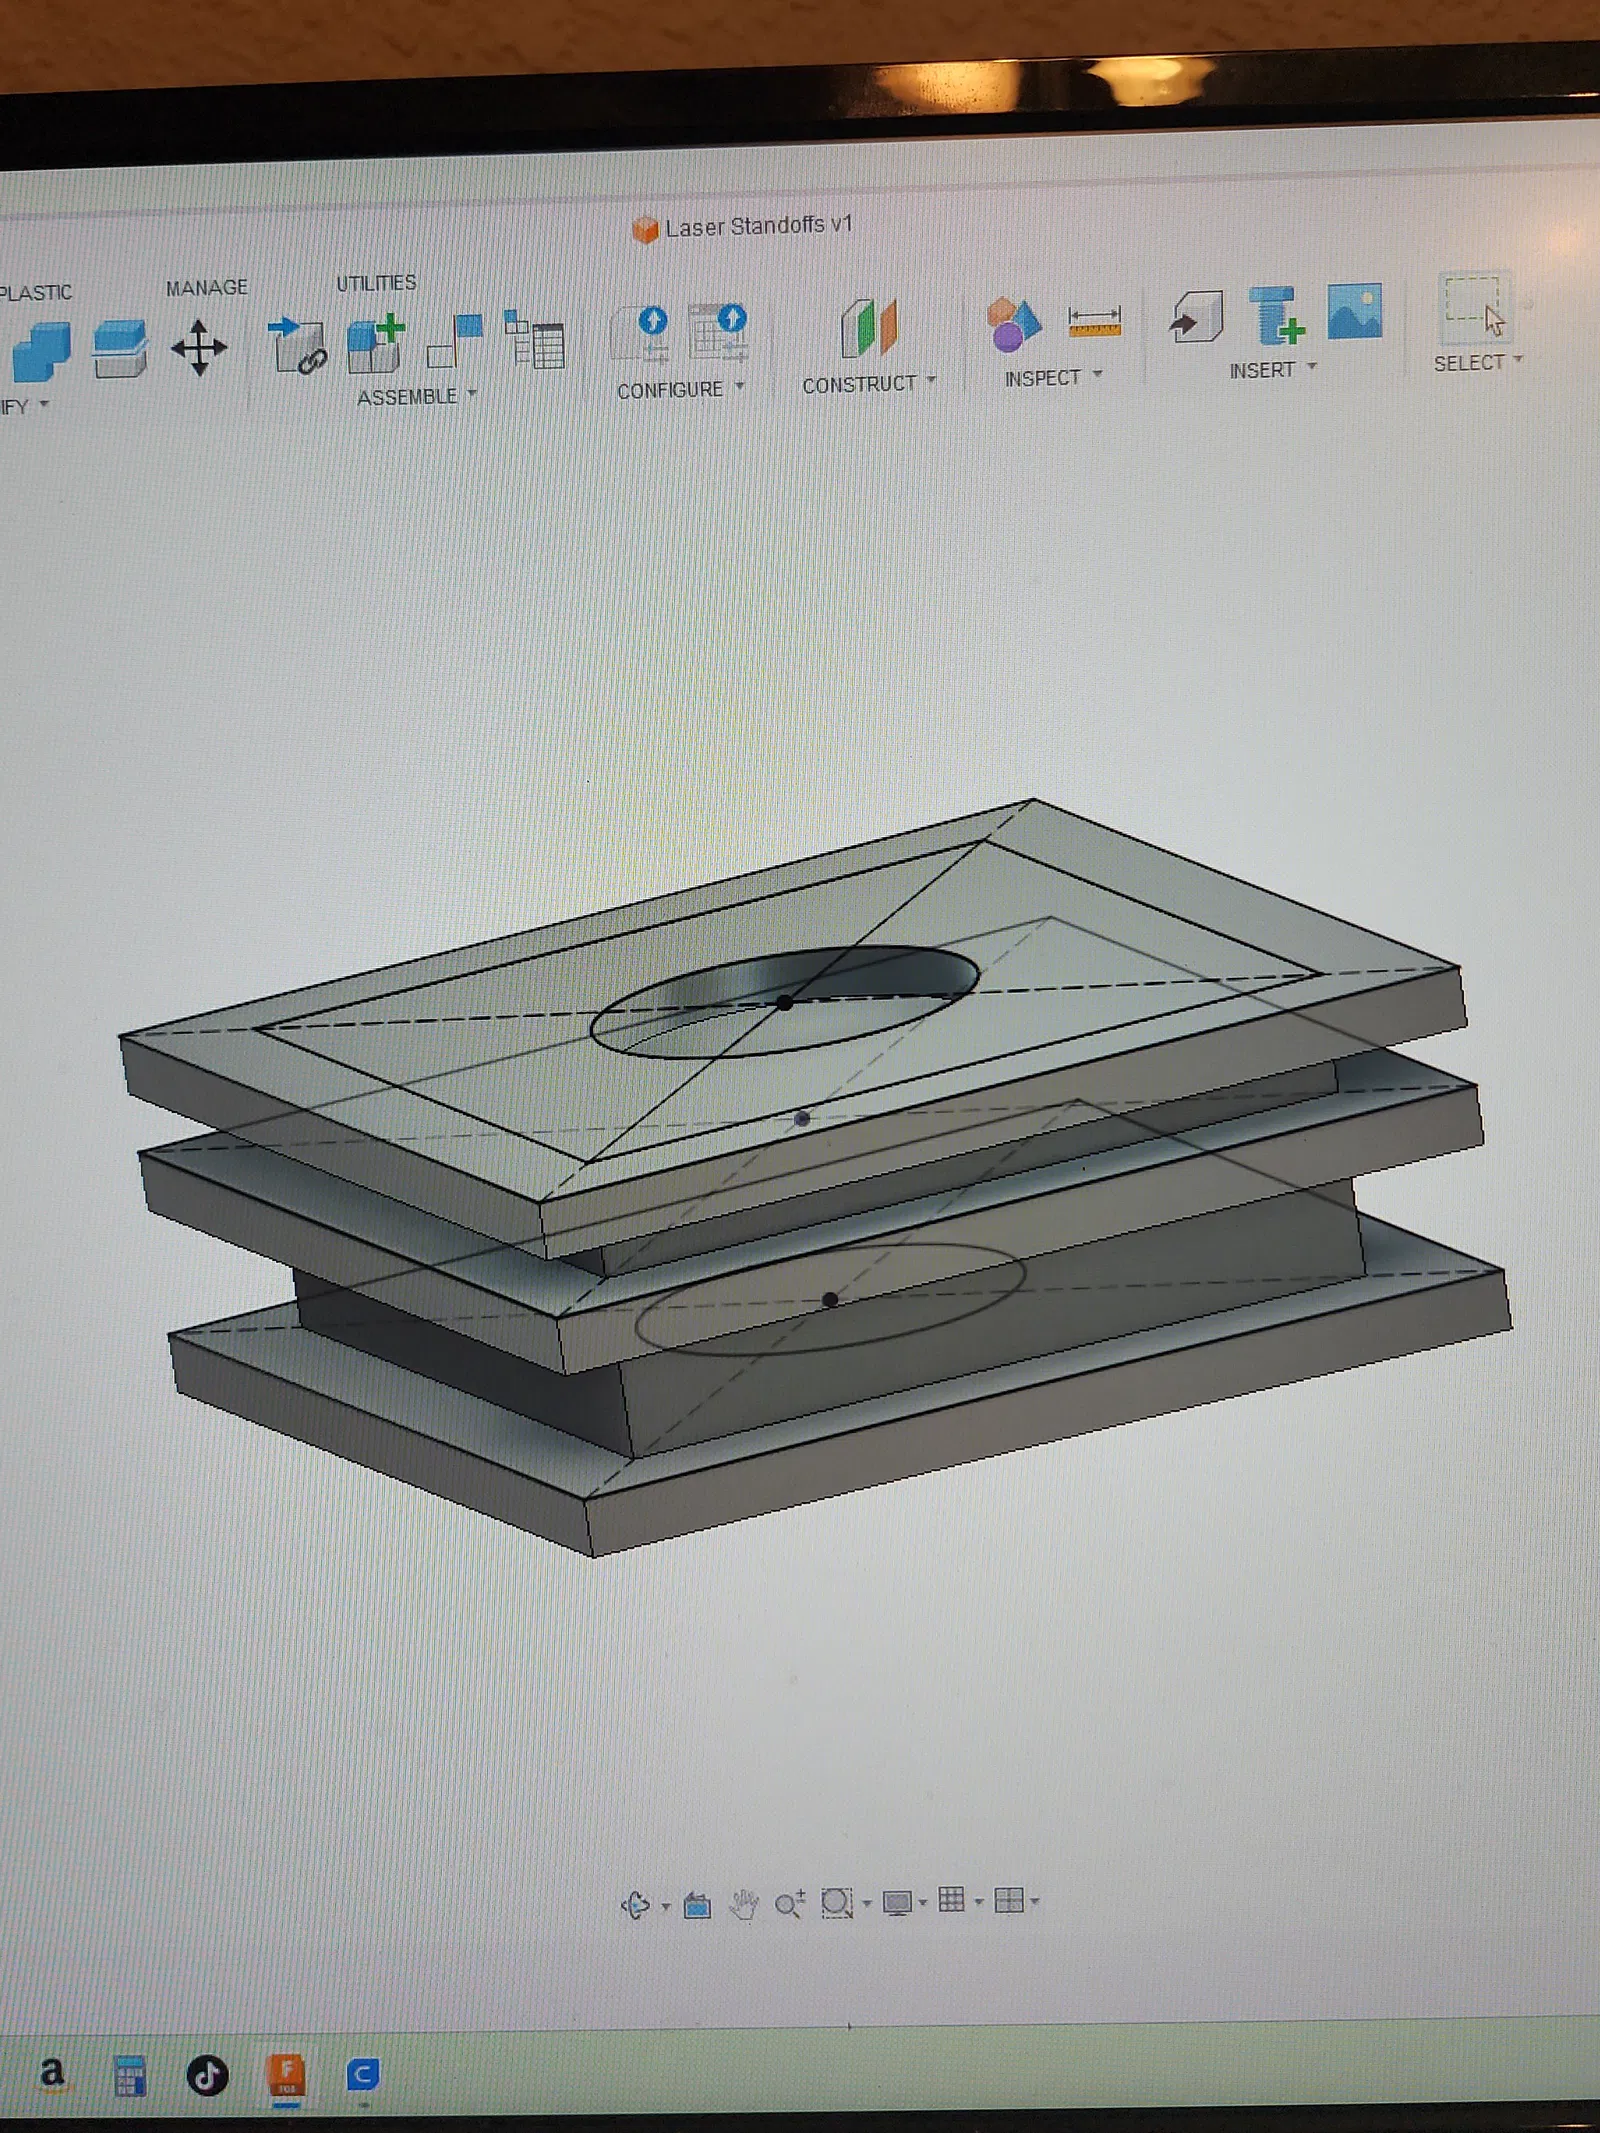Expand the SELECT dropdown
Image resolution: width=1600 pixels, height=2133 pixels.
pyautogui.click(x=1478, y=362)
